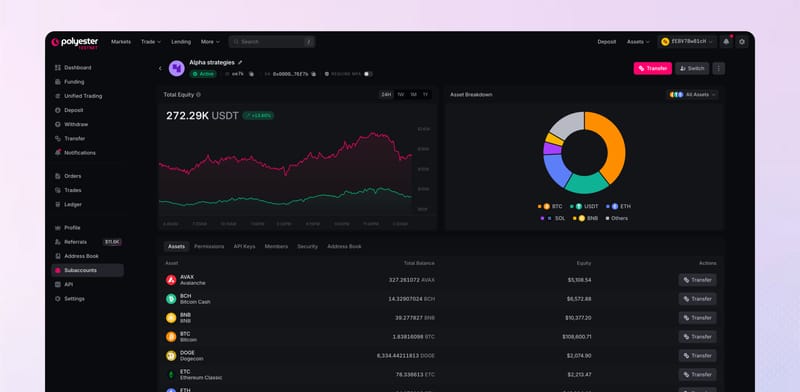Copy the address 0x0000..7EE7k

click(313, 74)
